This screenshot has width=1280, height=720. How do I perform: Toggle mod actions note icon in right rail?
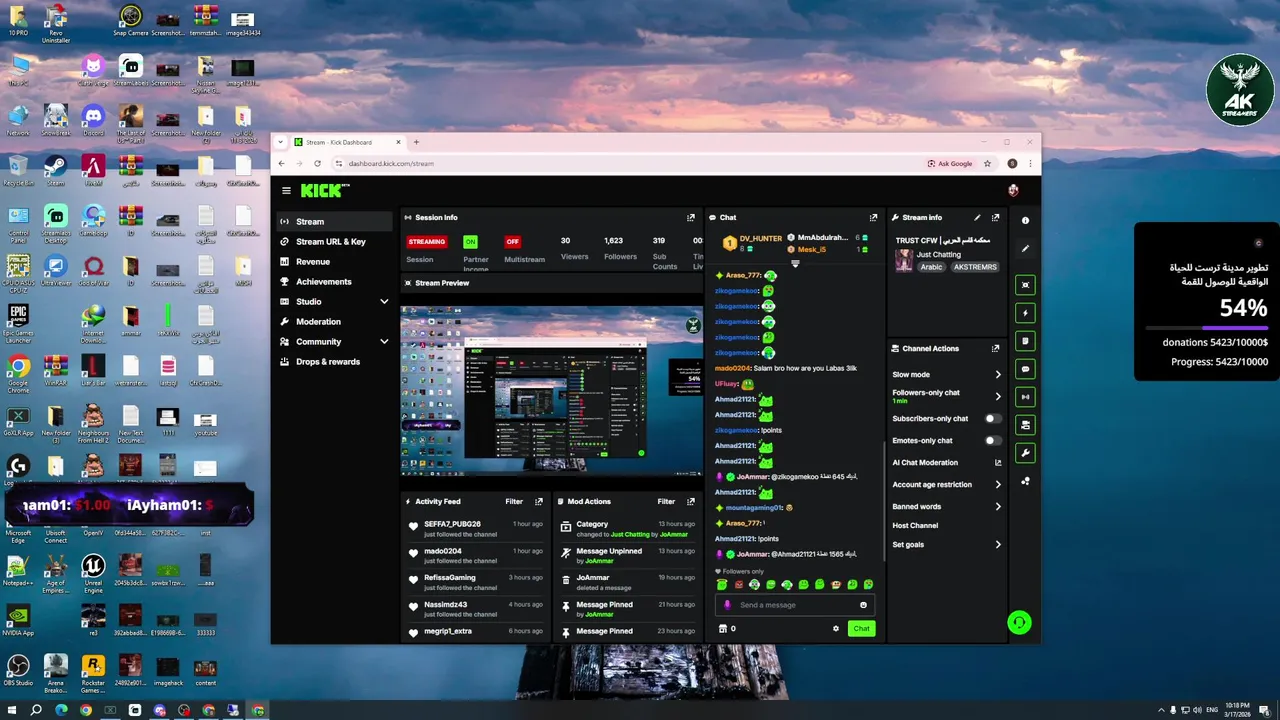tap(1025, 341)
